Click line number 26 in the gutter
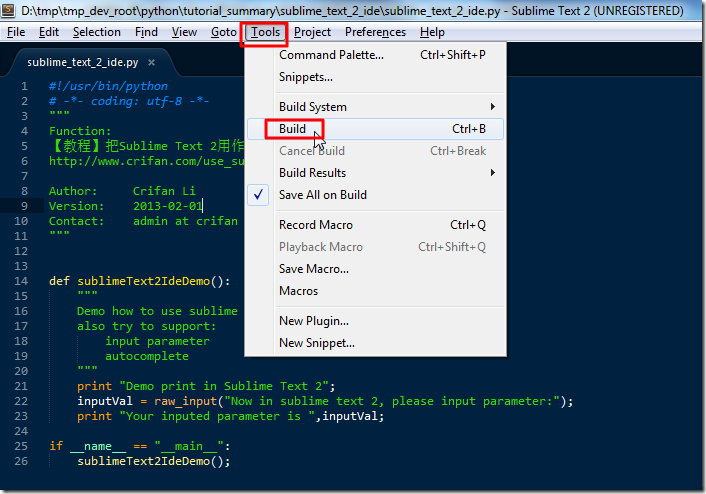706x494 pixels. click(x=21, y=462)
